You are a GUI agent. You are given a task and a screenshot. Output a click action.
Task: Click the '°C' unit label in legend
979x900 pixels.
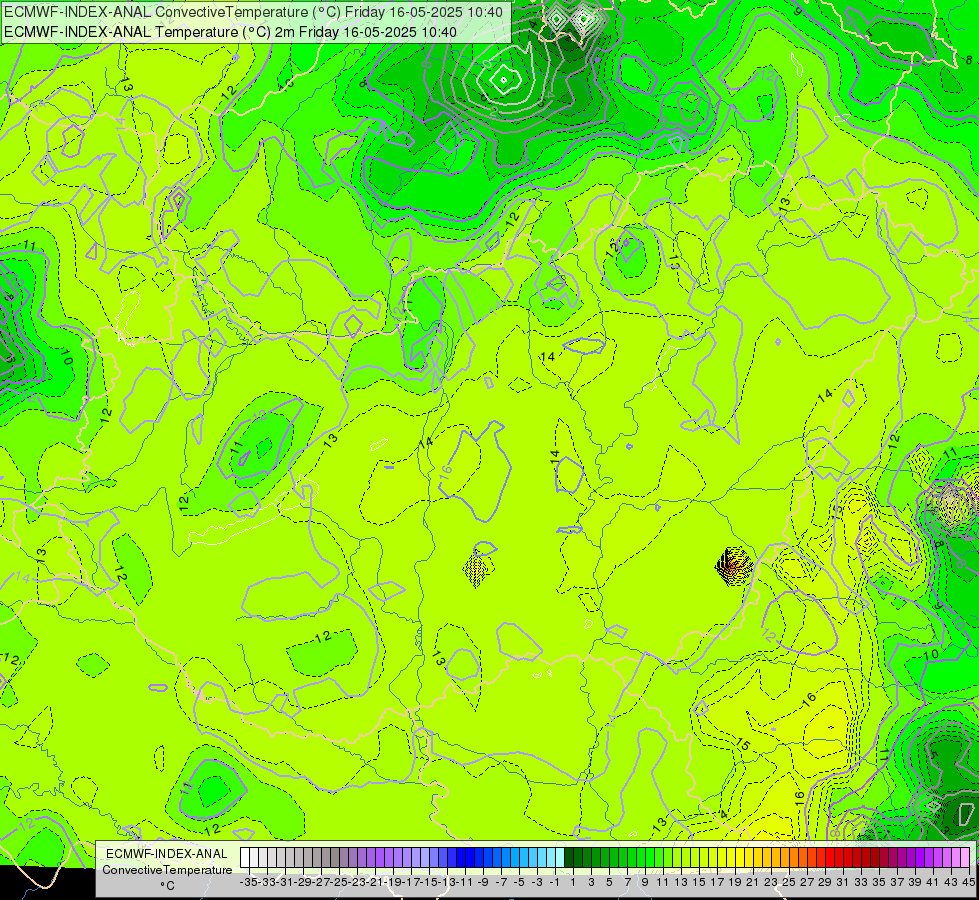click(x=167, y=886)
